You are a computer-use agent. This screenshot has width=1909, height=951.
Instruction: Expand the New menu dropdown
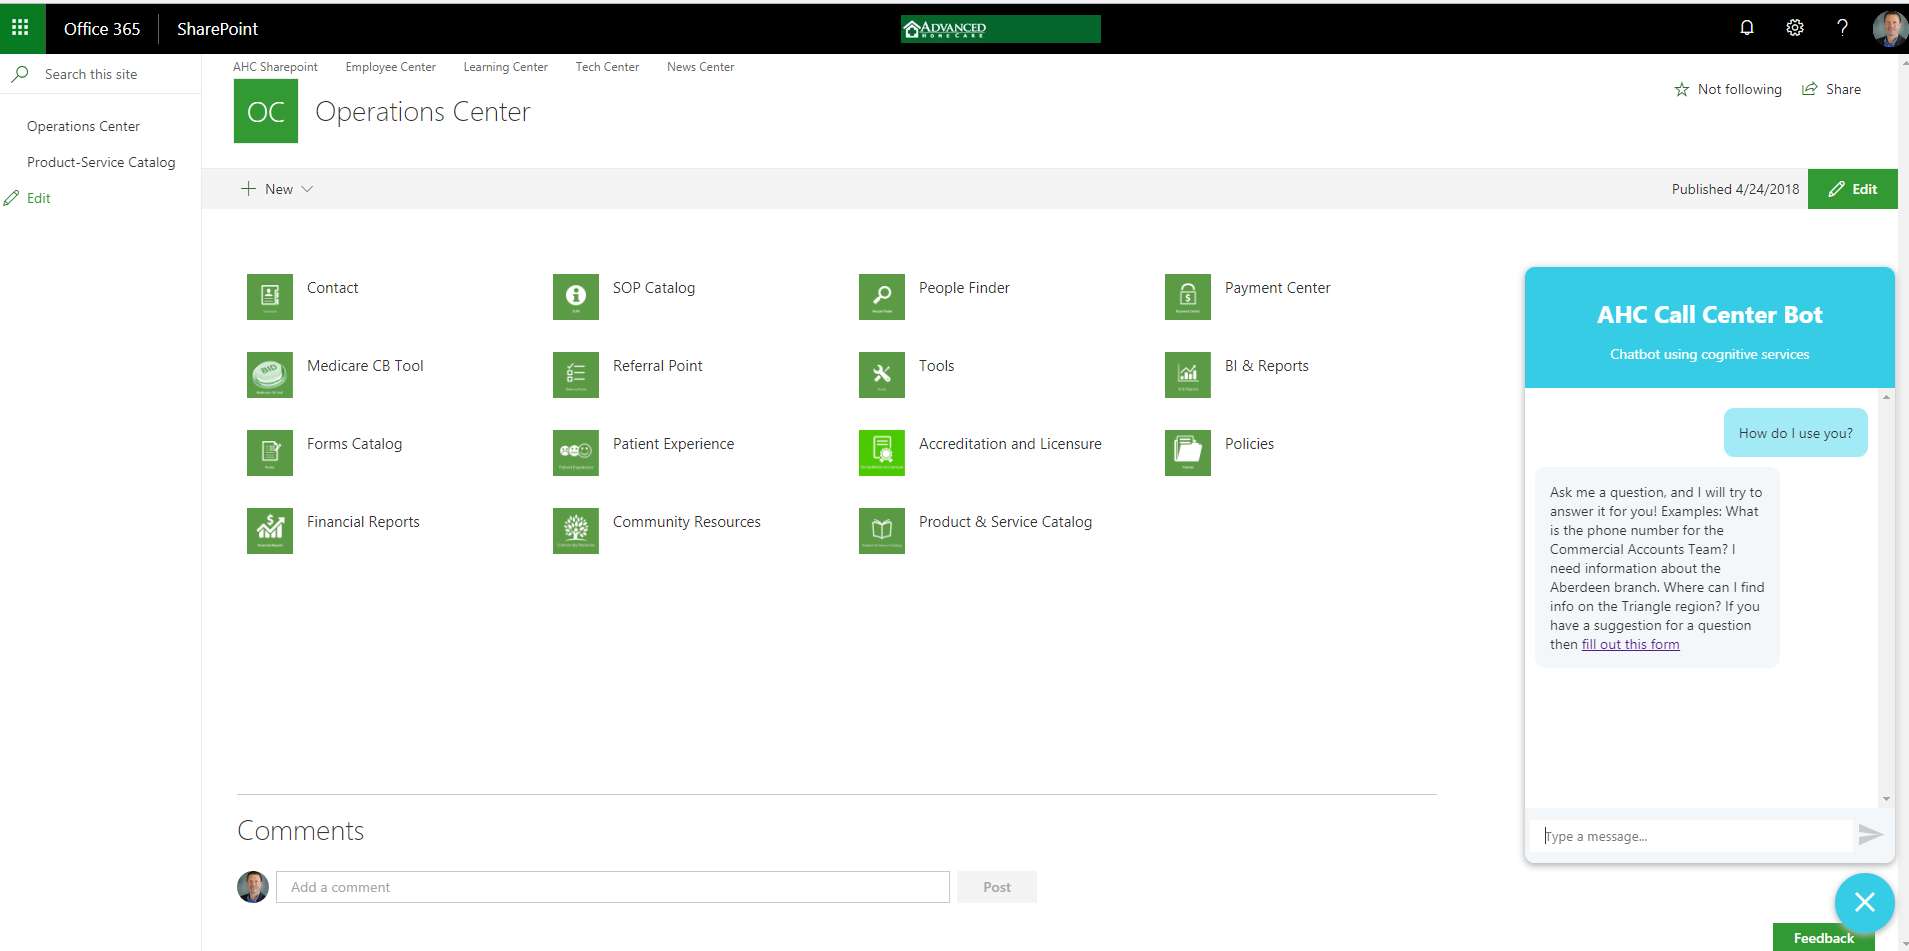pos(309,188)
